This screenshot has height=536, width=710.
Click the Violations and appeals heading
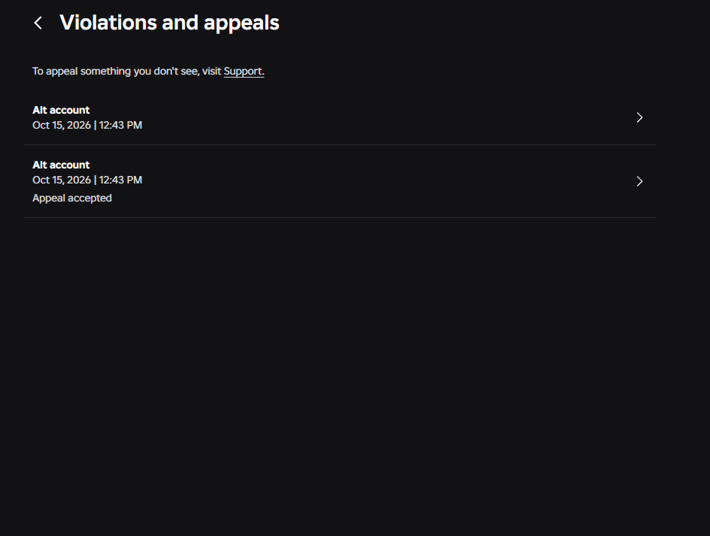(169, 23)
